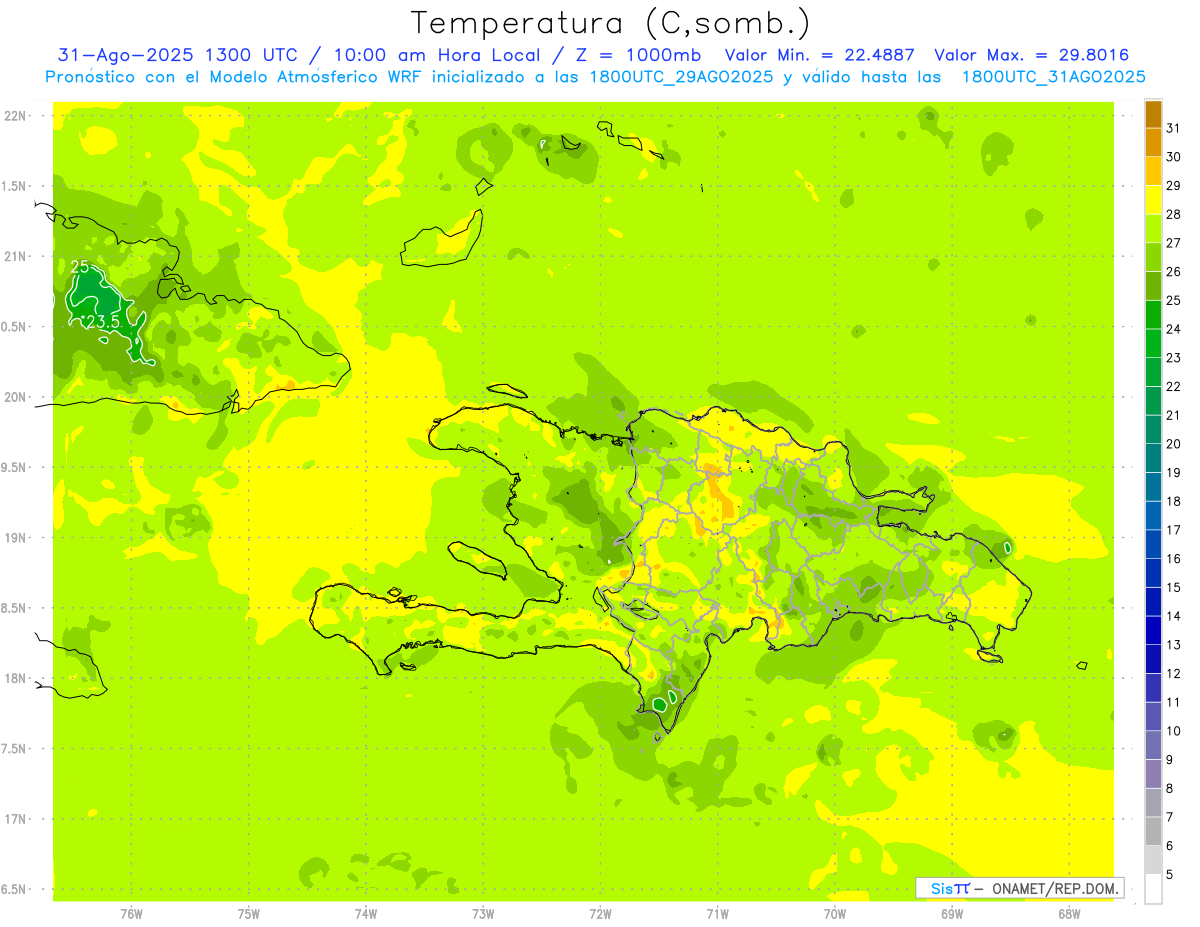Click the '74W' longitude label
The image size is (1200, 927).
coord(366,913)
